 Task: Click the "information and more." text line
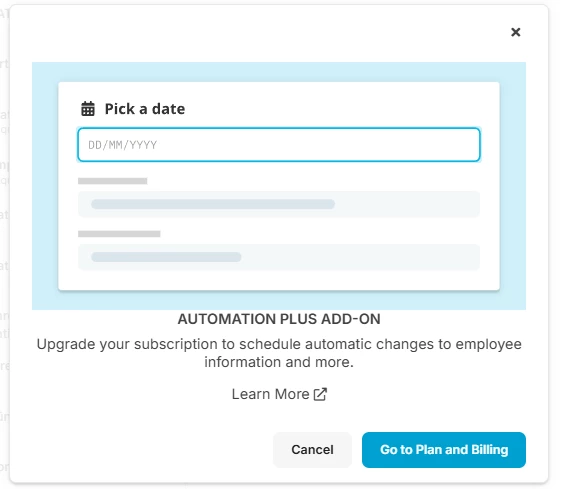click(279, 362)
